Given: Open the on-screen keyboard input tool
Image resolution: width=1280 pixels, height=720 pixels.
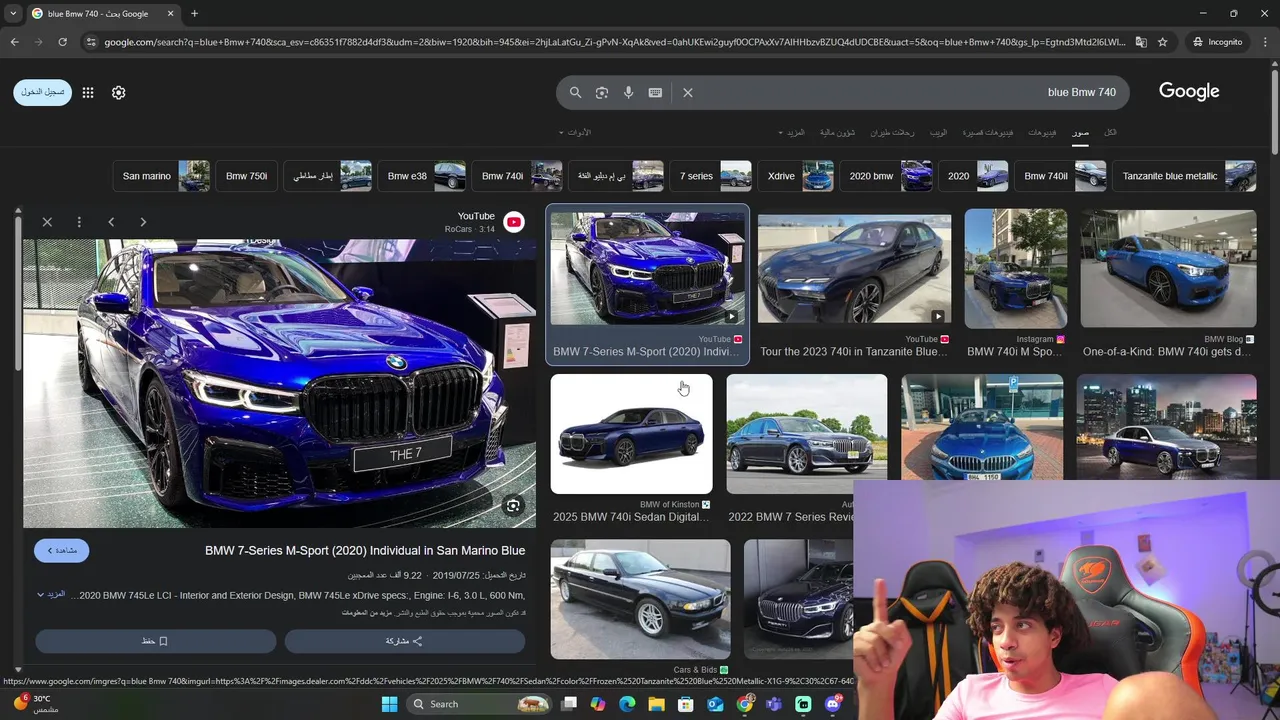Looking at the screenshot, I should point(655,92).
